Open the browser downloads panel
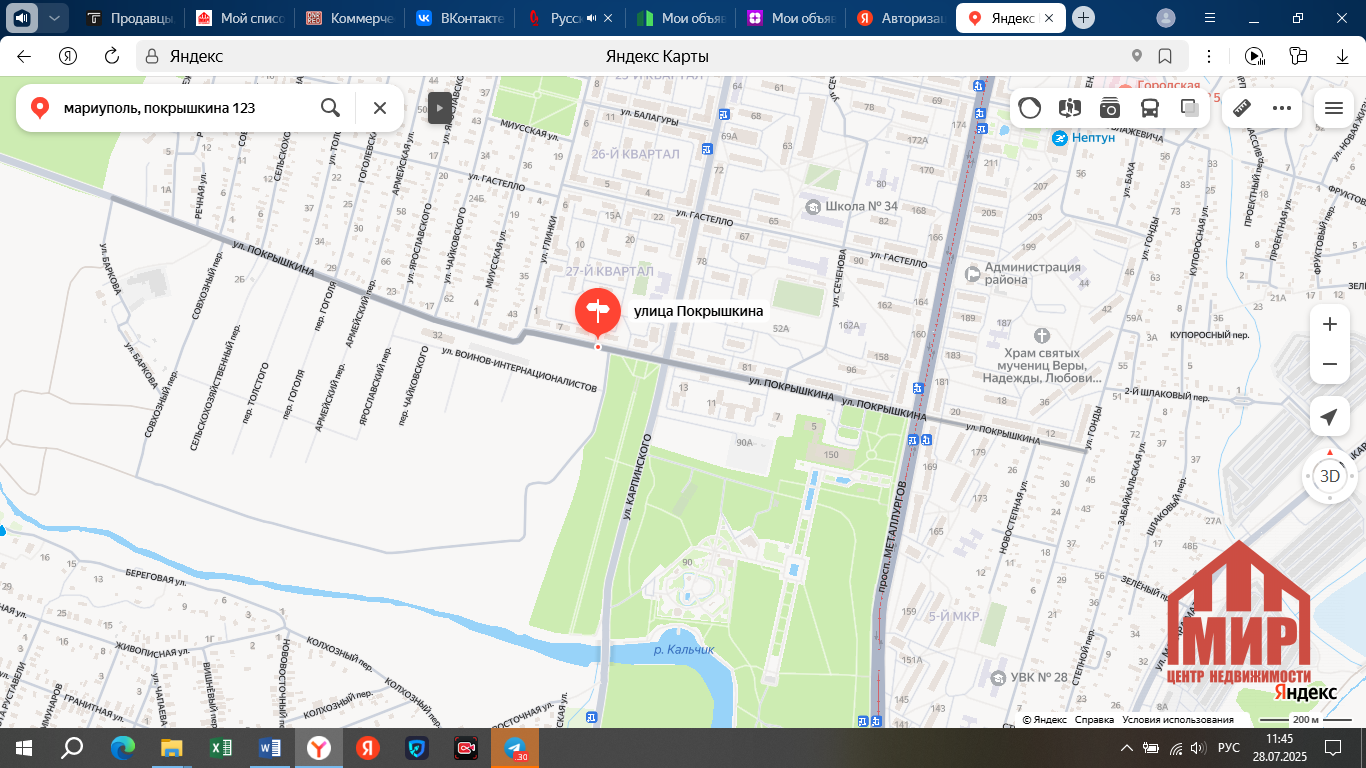The image size is (1366, 768). [1342, 56]
